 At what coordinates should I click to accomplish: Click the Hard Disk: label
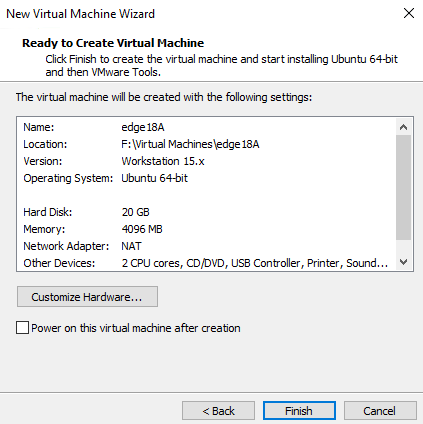click(x=48, y=212)
